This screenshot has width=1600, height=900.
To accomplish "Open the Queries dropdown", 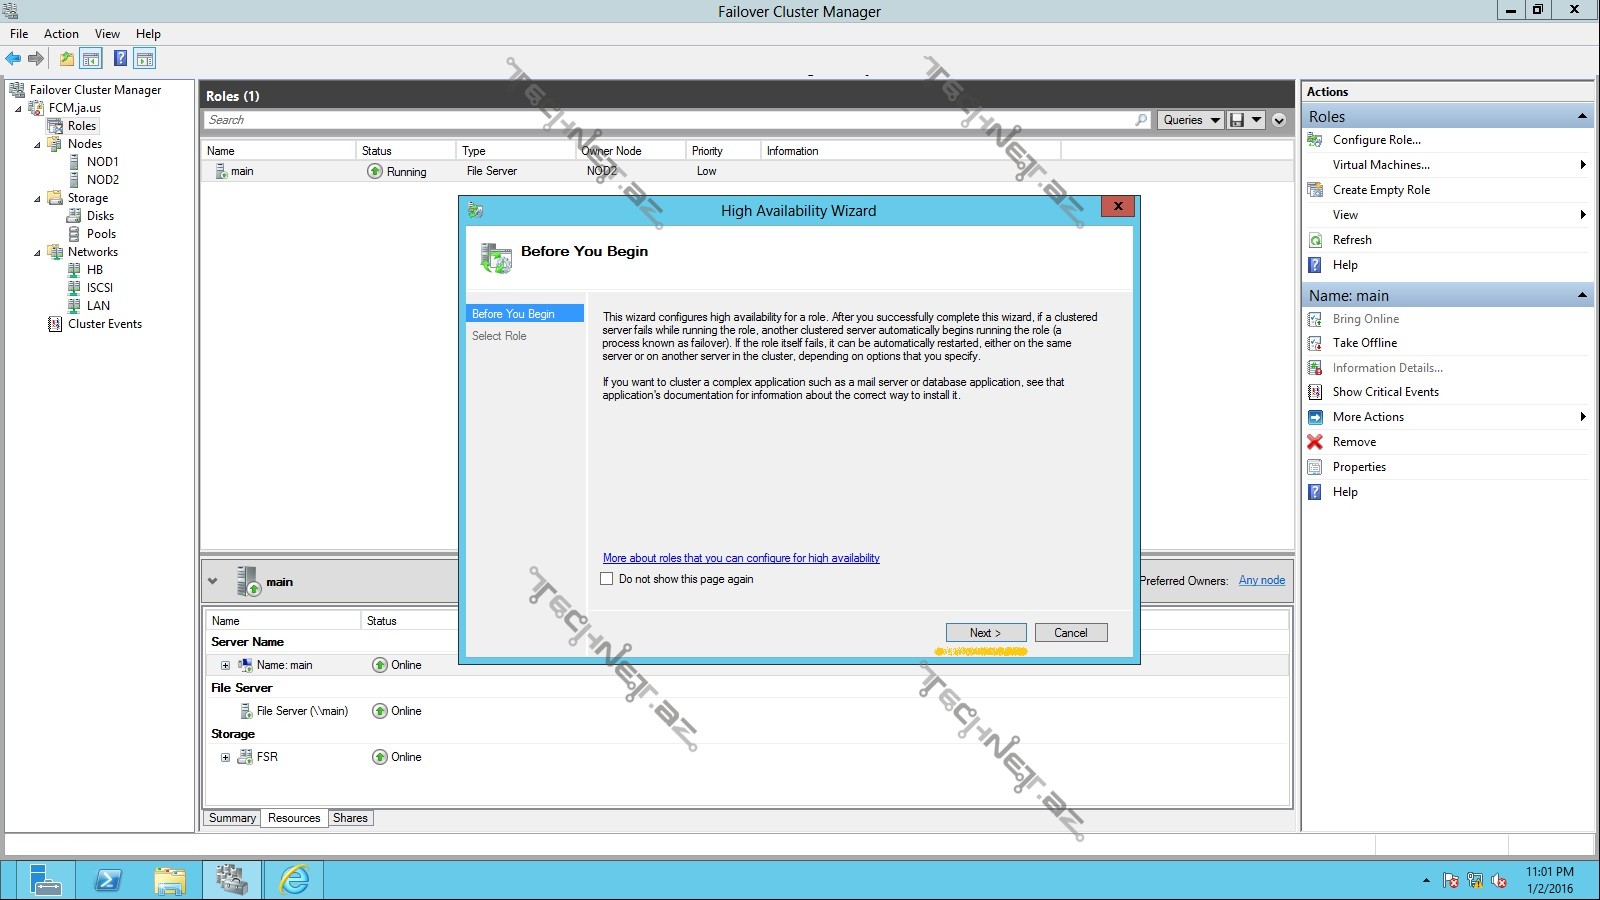I will click(x=1192, y=120).
